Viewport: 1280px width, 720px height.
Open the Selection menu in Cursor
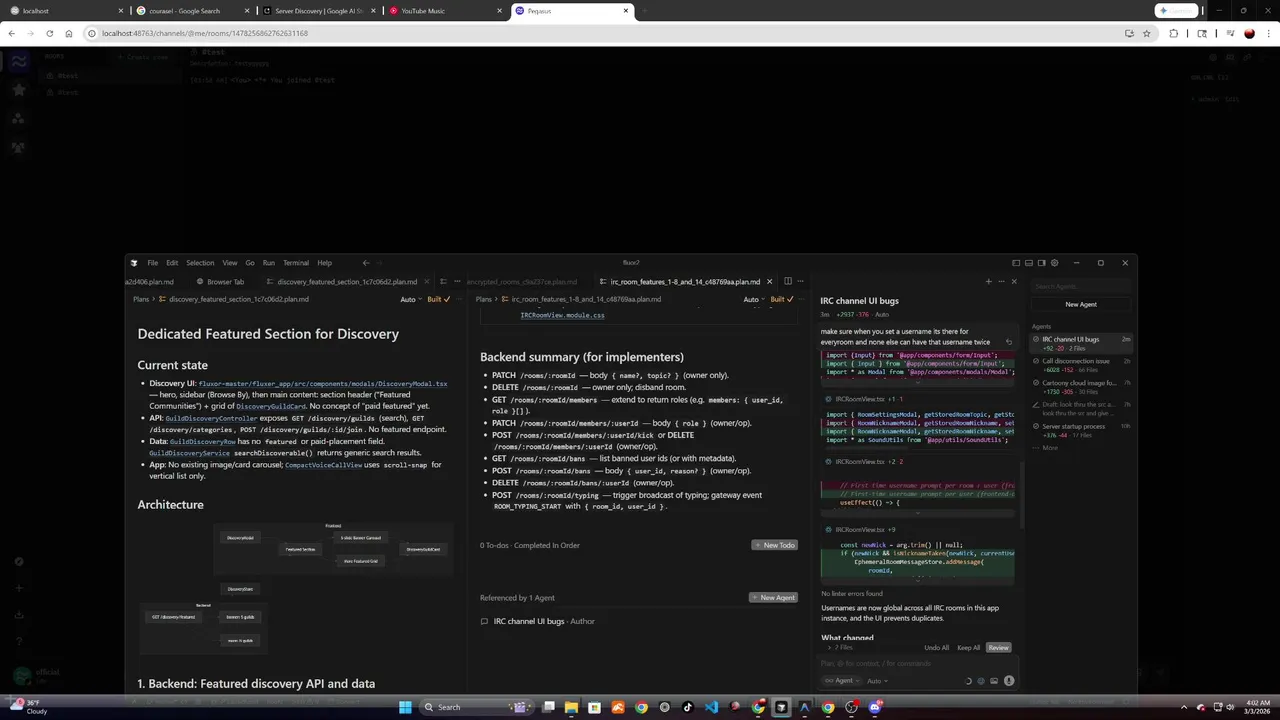[x=200, y=263]
